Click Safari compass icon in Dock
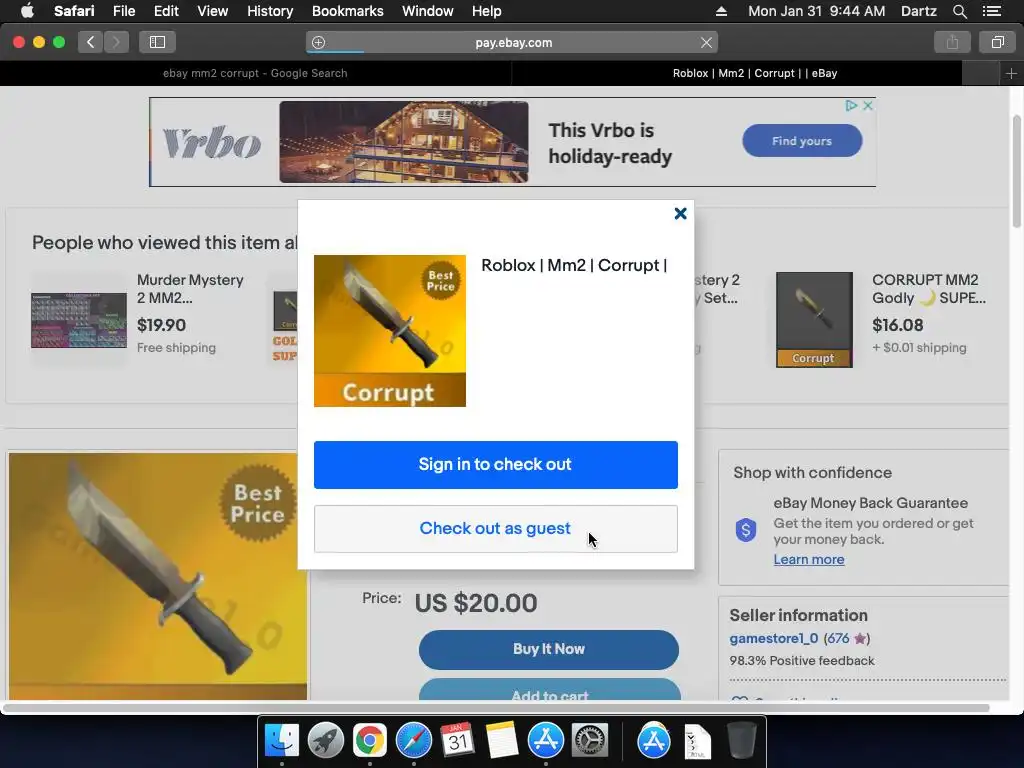The image size is (1024, 768). pyautogui.click(x=413, y=740)
